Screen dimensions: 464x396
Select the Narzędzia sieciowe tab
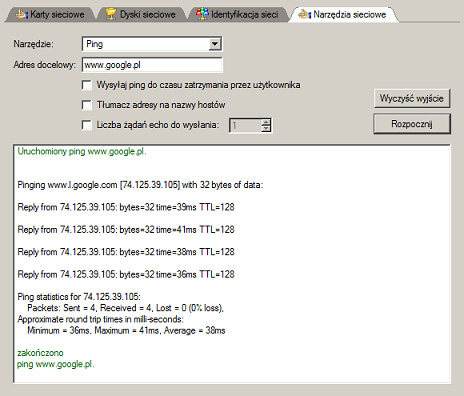click(343, 15)
